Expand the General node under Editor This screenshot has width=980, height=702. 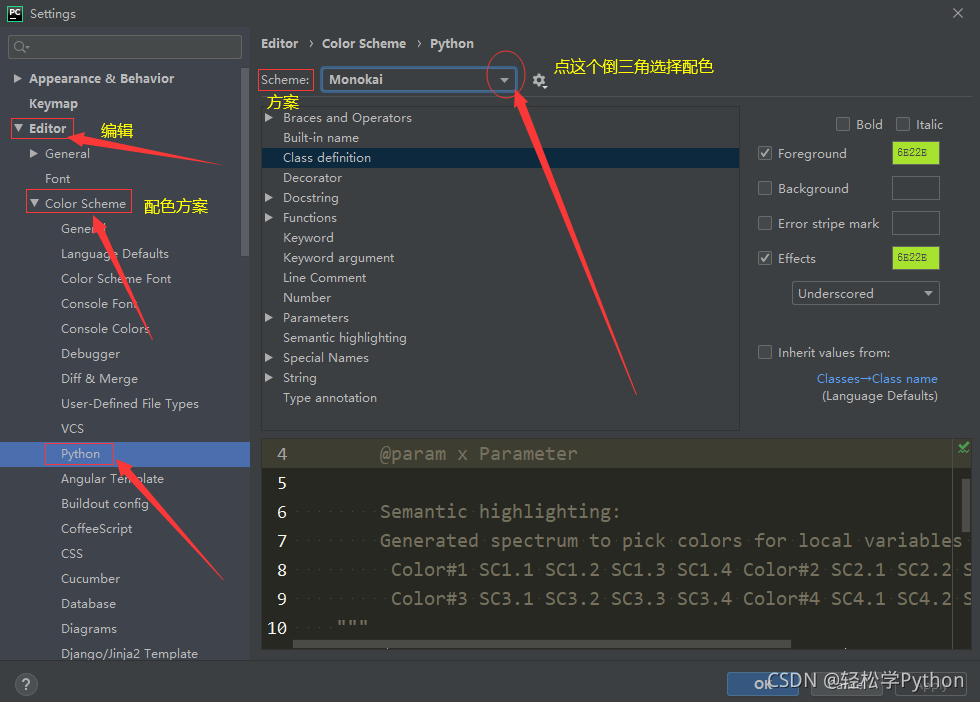[34, 153]
